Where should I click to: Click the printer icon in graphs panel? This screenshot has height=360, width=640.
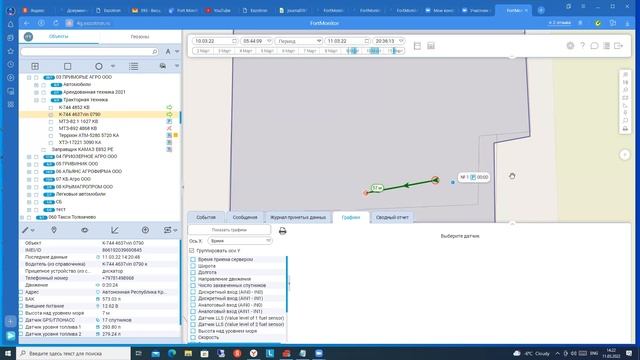[282, 231]
